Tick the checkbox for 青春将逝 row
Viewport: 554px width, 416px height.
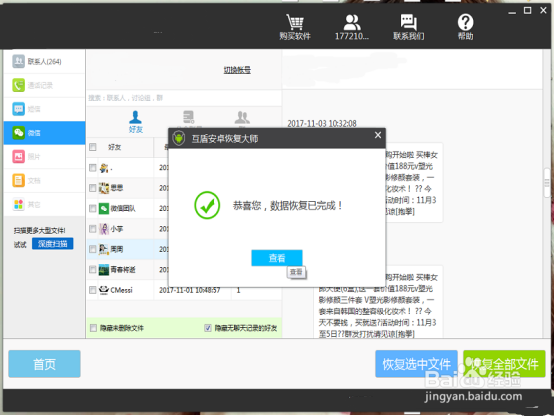(x=93, y=270)
